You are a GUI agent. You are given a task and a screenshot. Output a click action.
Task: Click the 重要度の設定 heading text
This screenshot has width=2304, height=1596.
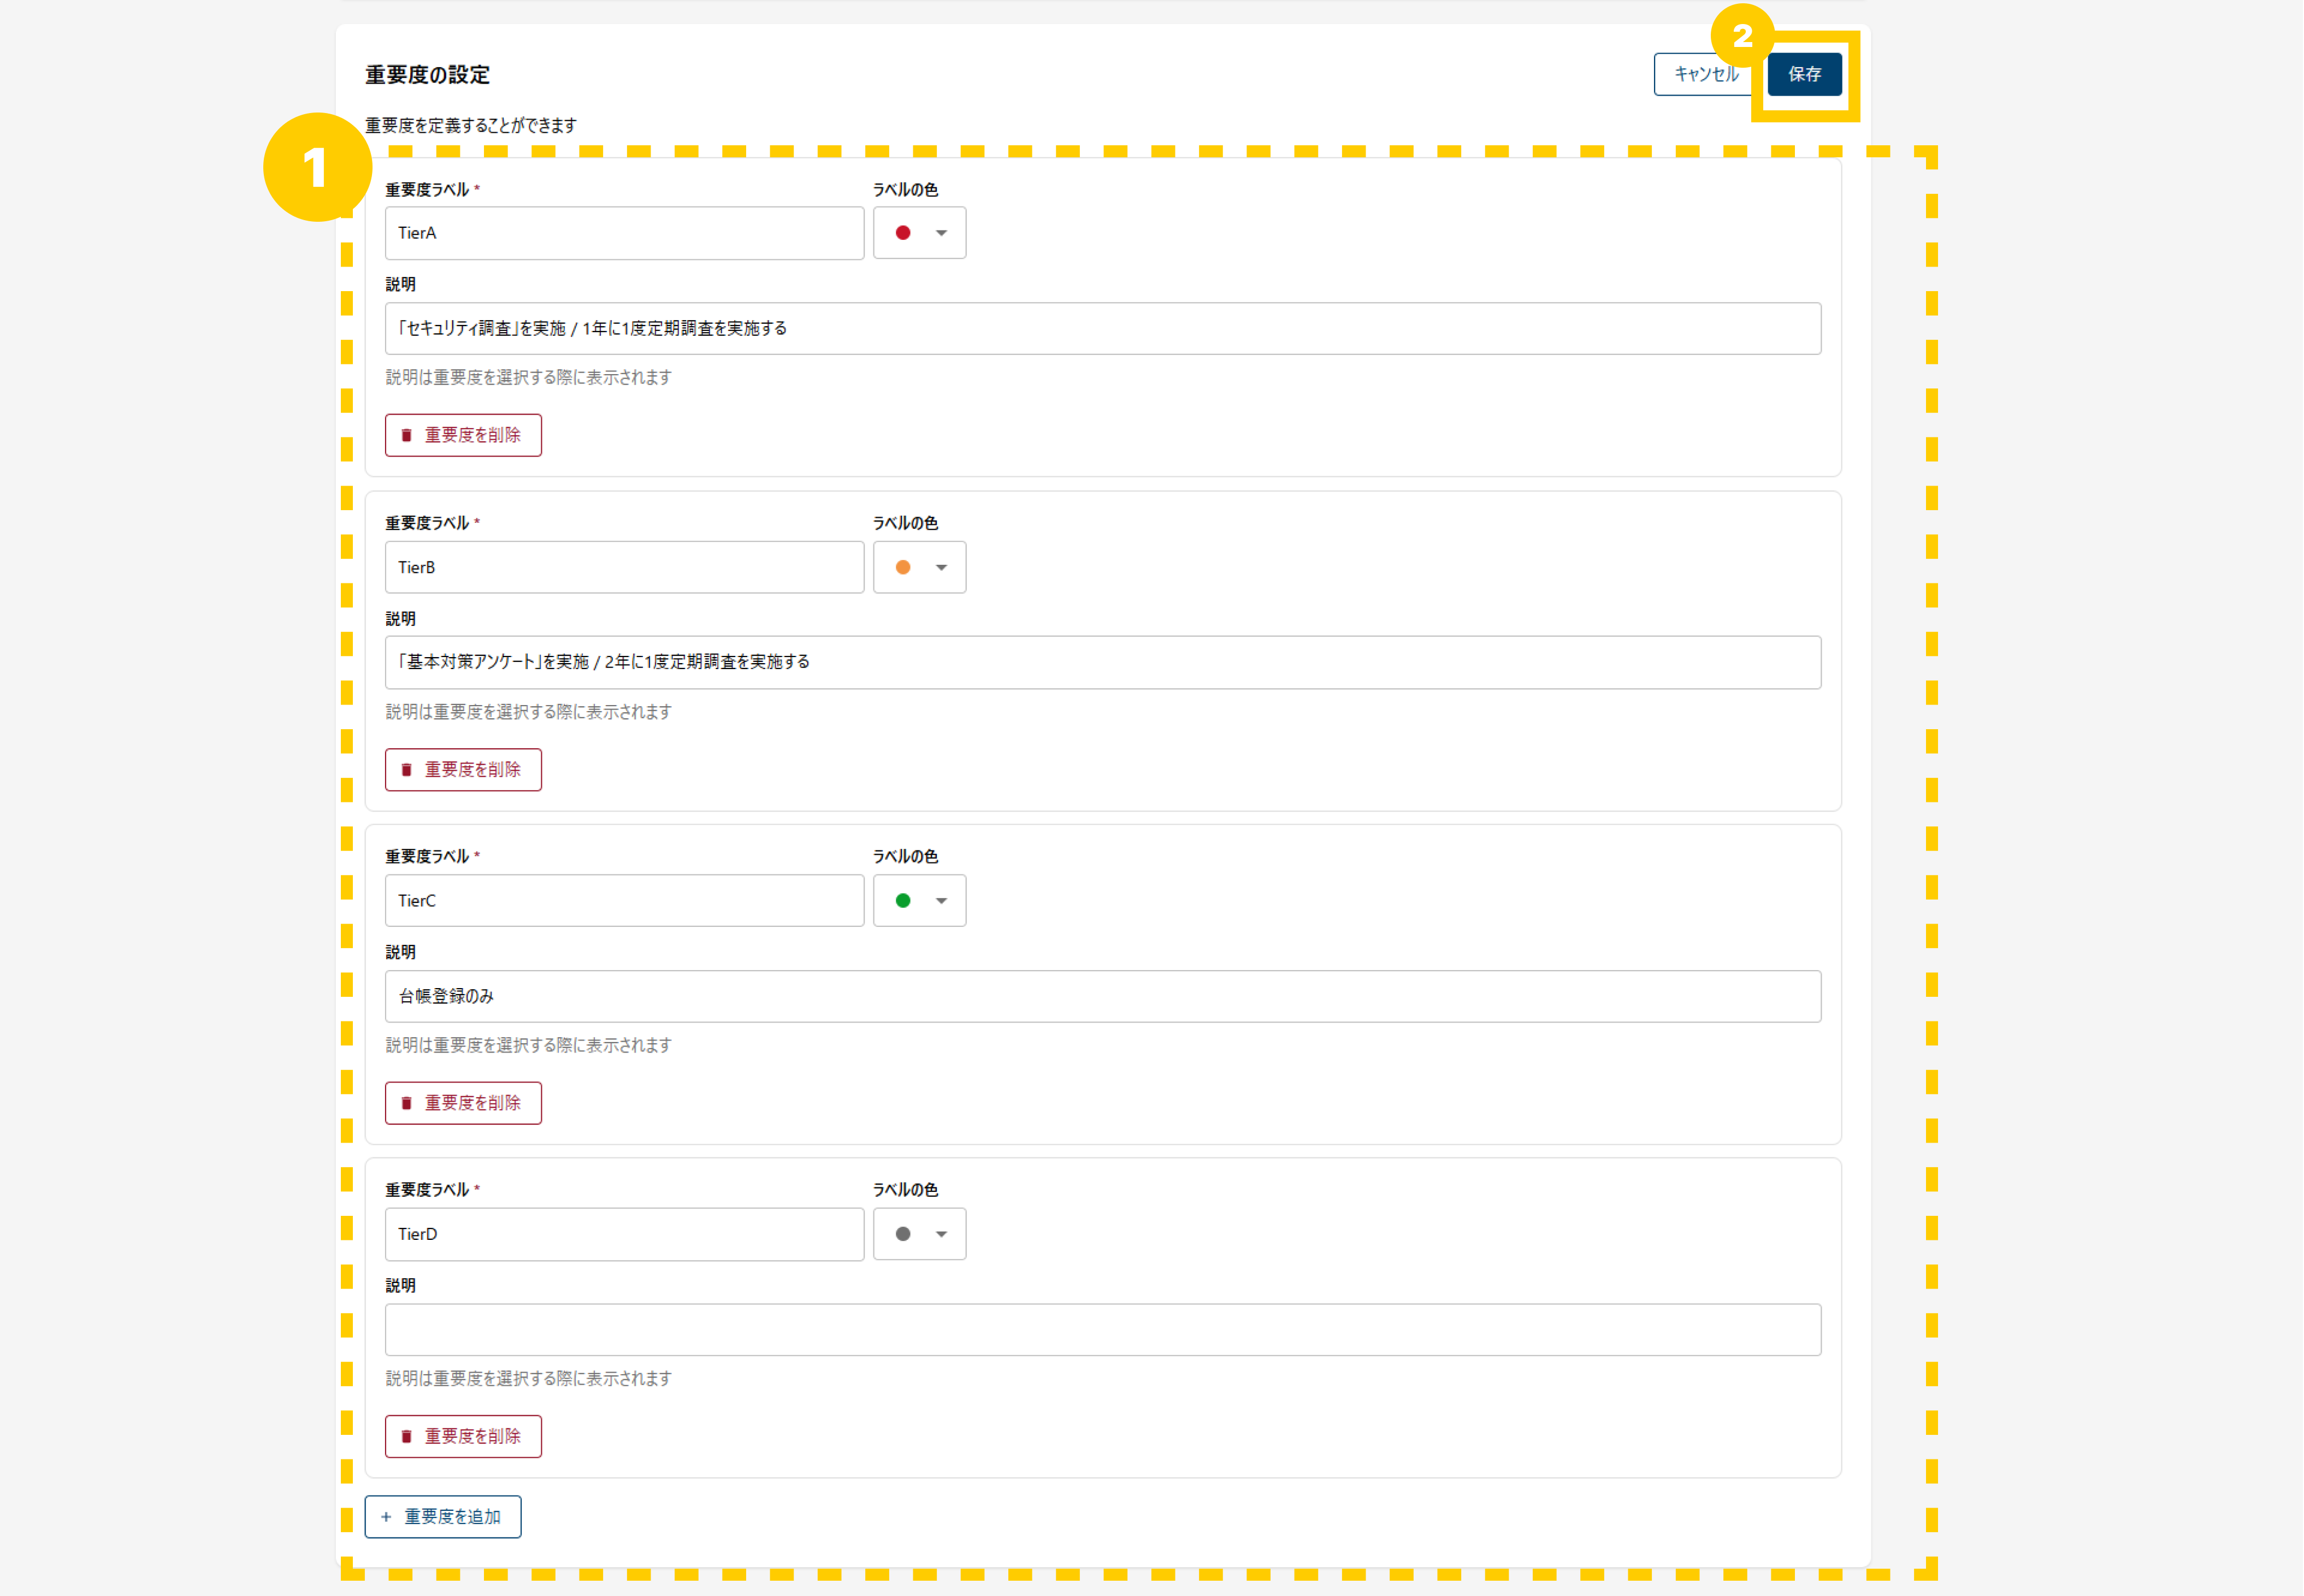point(427,75)
